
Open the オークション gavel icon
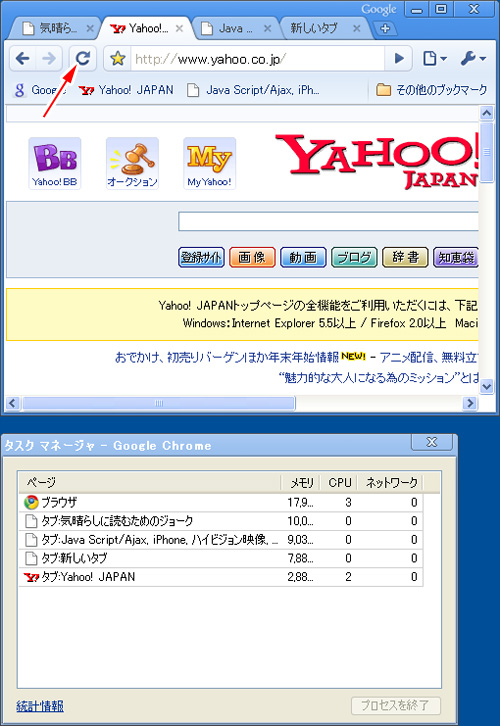[x=132, y=163]
